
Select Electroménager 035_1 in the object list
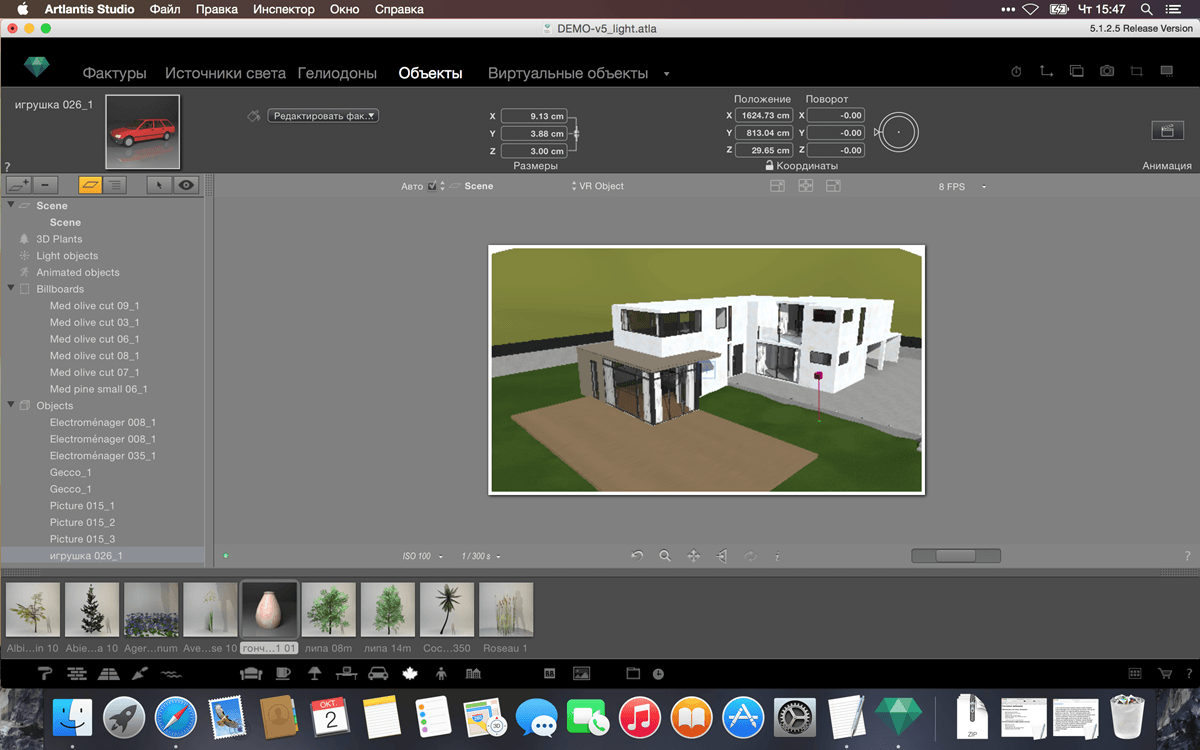tap(103, 456)
